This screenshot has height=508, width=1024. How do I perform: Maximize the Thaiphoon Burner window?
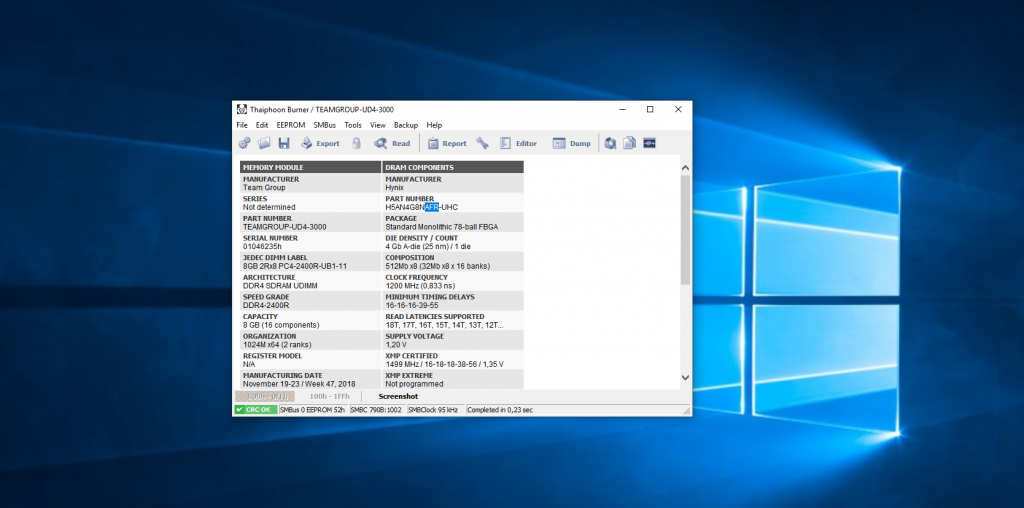coord(650,110)
